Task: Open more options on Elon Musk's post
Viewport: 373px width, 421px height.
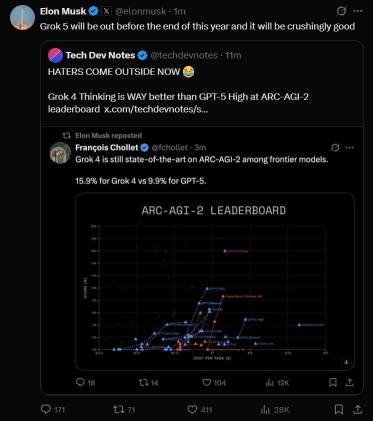Action: 358,11
